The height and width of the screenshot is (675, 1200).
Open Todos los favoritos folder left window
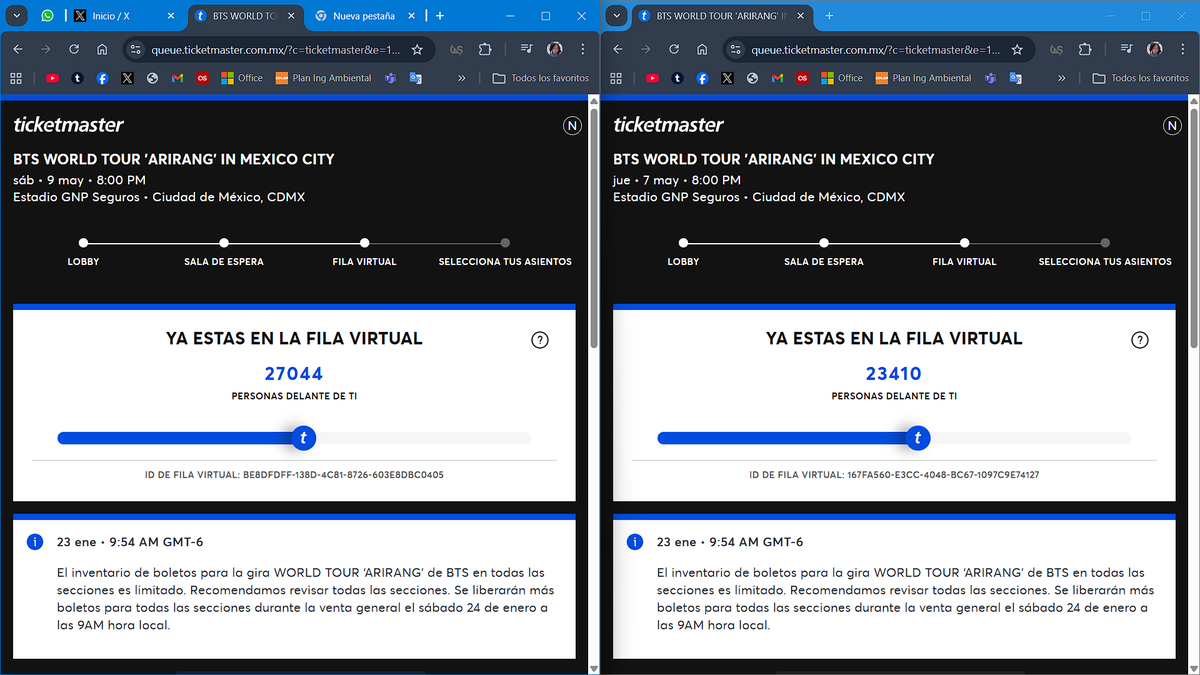541,78
